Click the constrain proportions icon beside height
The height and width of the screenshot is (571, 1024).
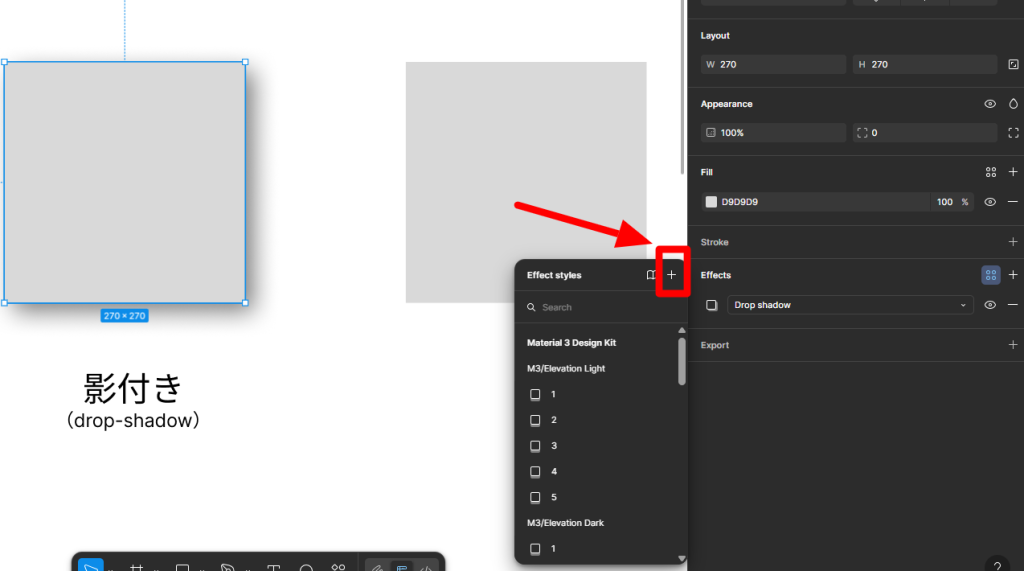1013,65
